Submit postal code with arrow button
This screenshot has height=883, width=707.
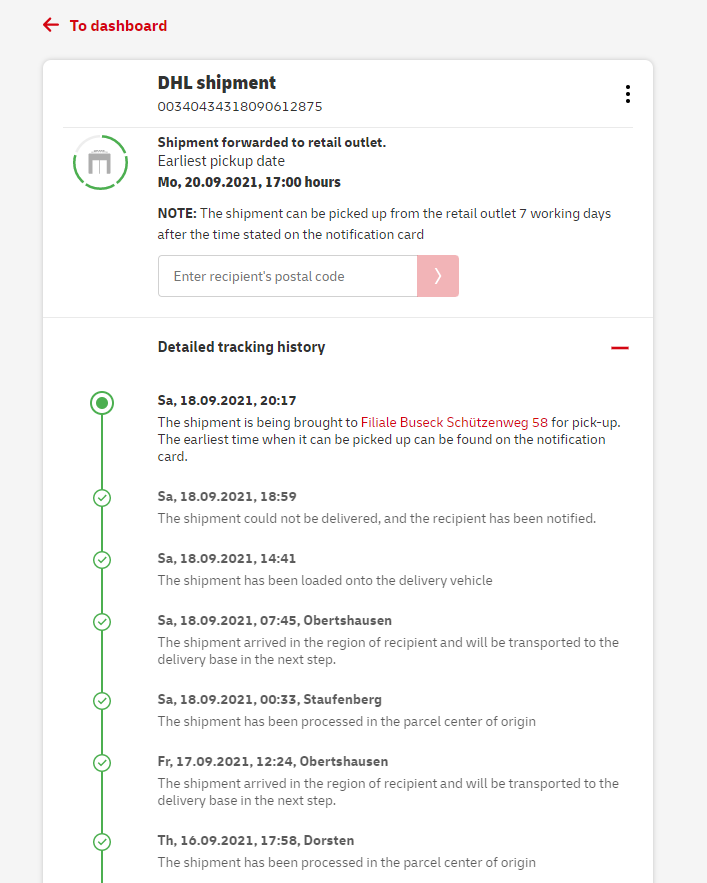pyautogui.click(x=438, y=276)
